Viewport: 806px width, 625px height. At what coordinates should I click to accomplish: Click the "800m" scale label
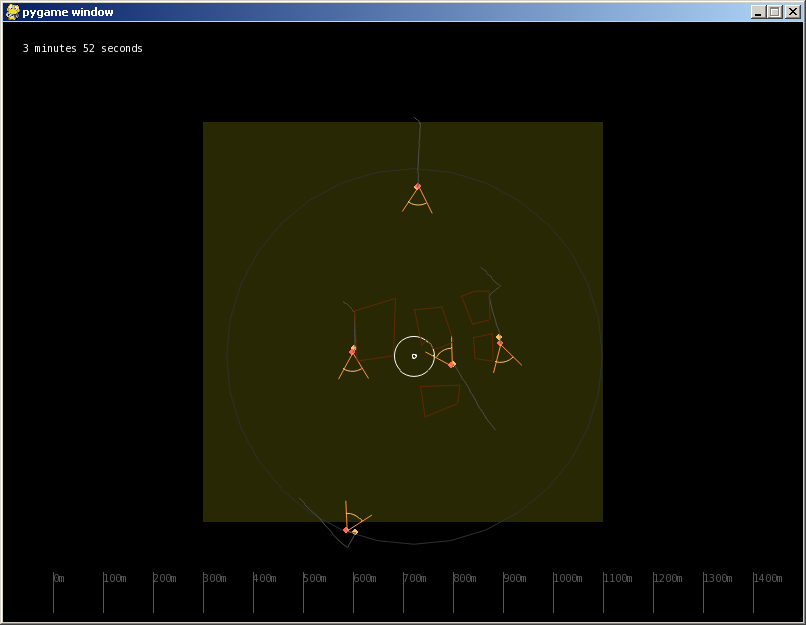click(x=465, y=578)
